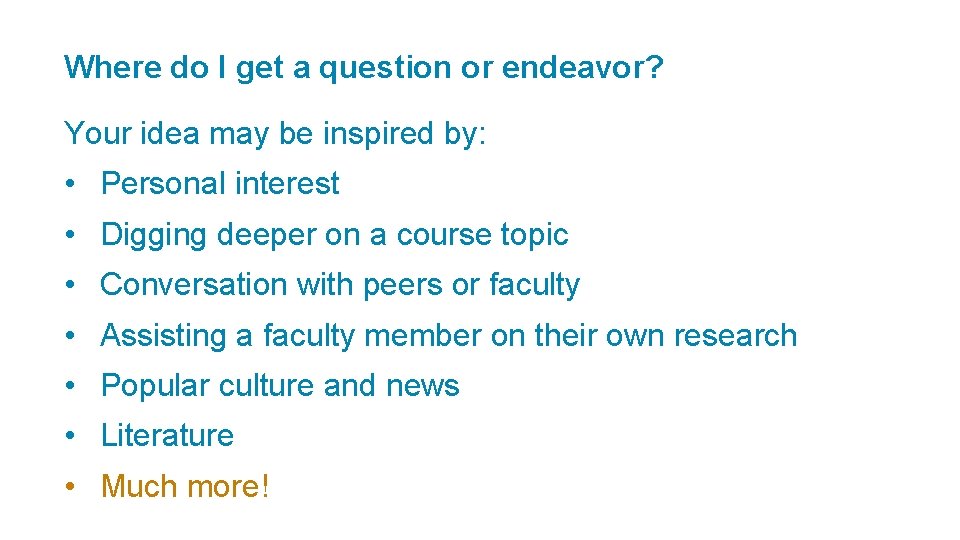
Task: Click 'Digging deeper on a course topic' text
Action: (334, 235)
